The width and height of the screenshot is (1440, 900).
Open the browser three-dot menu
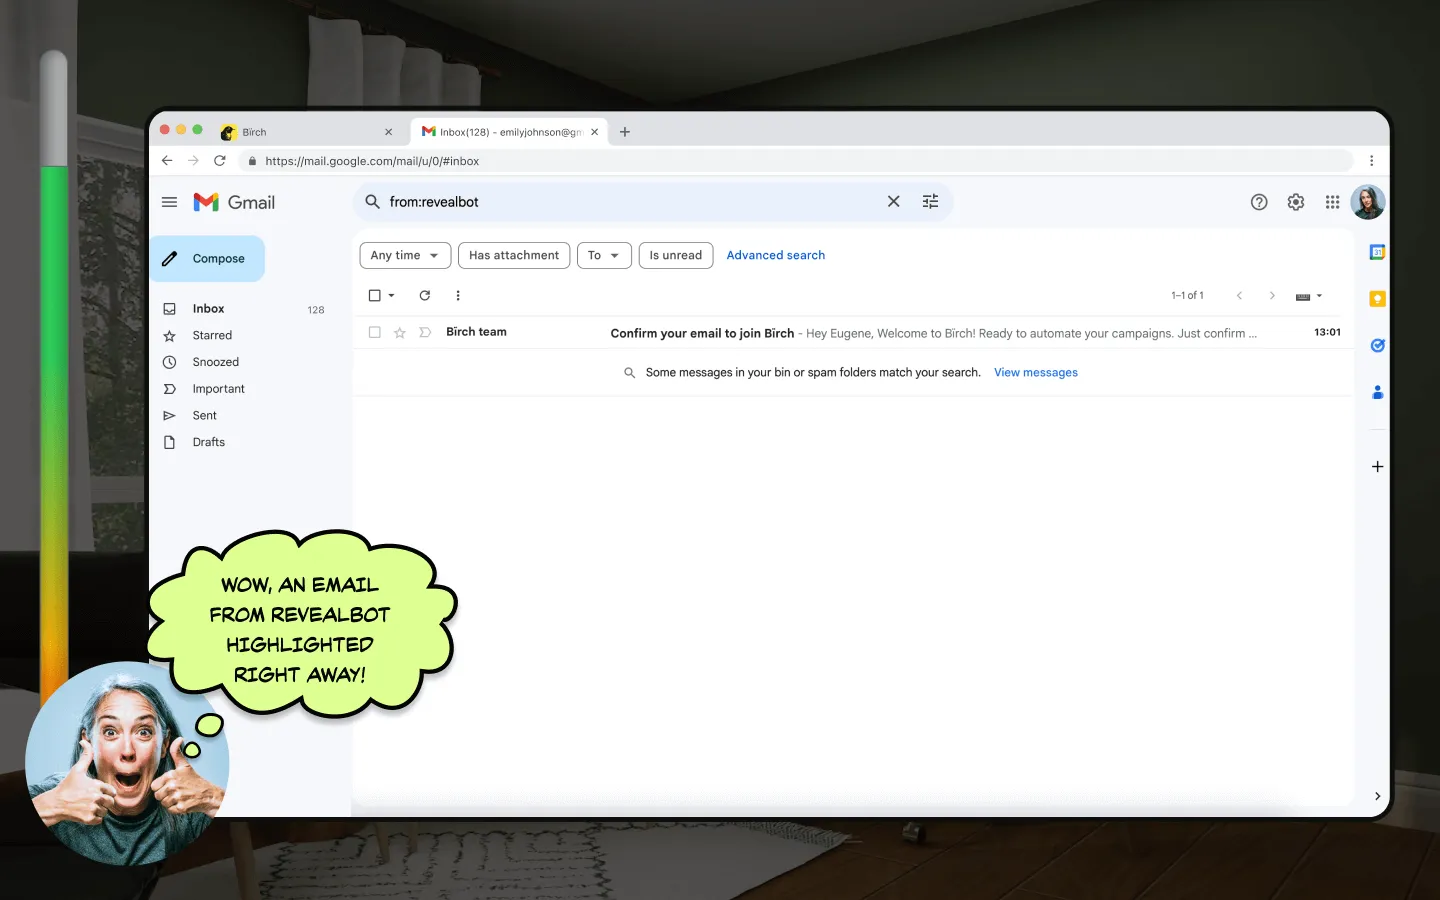(1371, 161)
